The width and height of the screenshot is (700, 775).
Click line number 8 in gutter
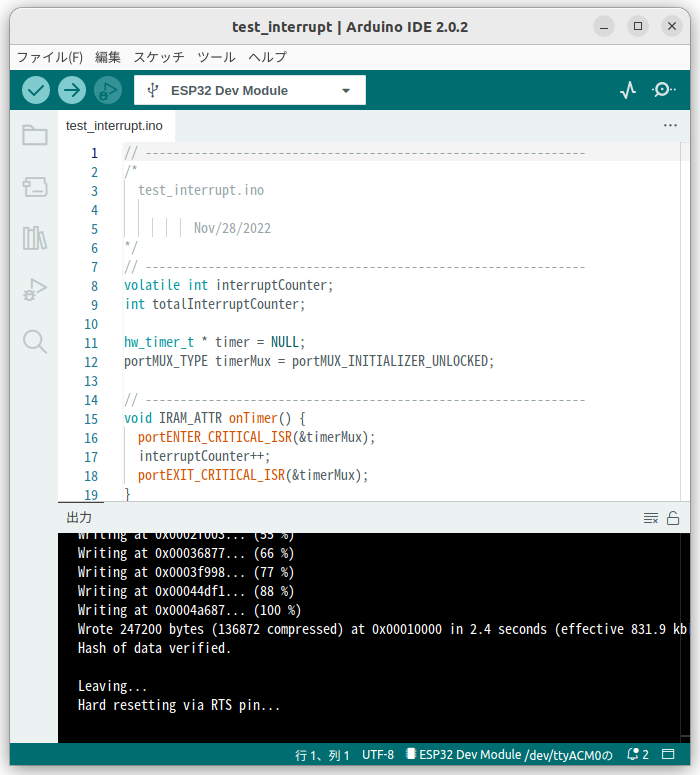pyautogui.click(x=94, y=286)
